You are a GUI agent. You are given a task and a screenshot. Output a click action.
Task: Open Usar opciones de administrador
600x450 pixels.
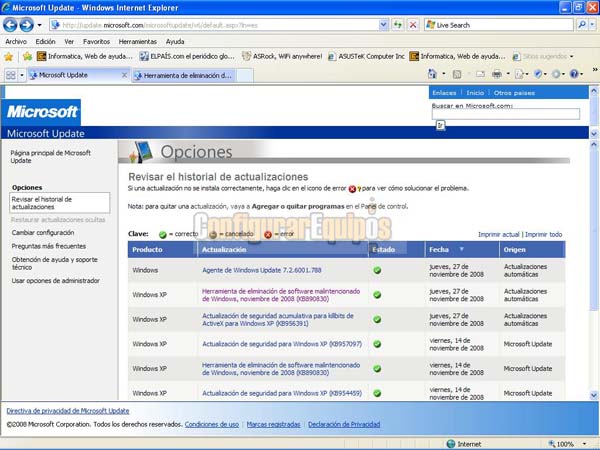[55, 281]
